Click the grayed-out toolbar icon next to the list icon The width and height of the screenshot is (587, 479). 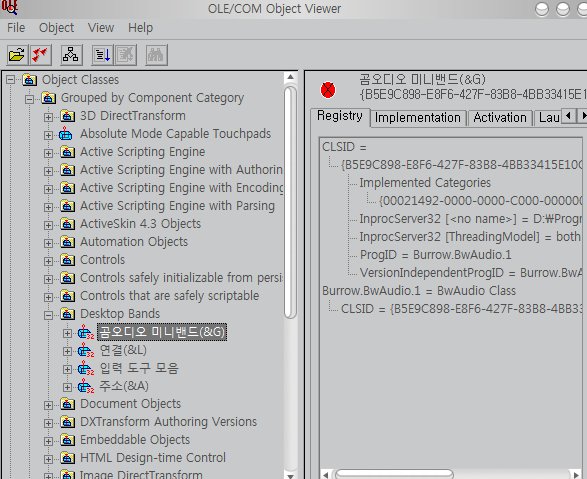pyautogui.click(x=125, y=55)
